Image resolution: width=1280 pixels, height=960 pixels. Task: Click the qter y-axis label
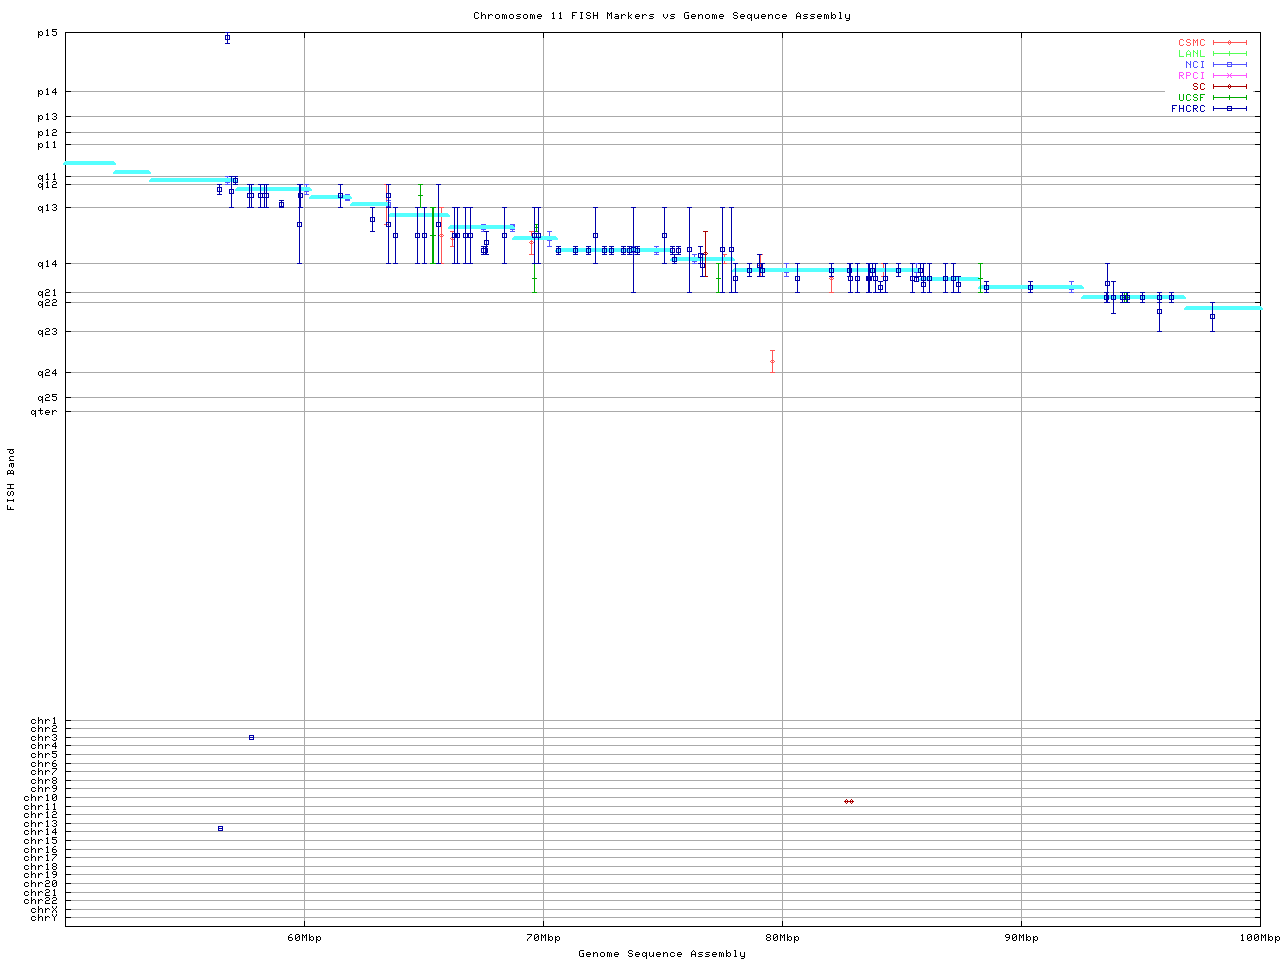click(x=44, y=411)
